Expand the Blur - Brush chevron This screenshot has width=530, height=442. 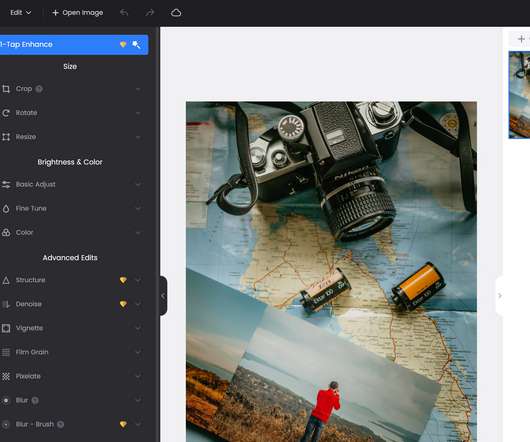point(138,424)
